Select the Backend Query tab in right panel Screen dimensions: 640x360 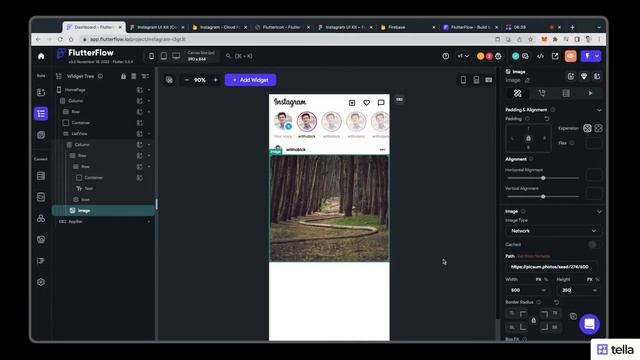coord(566,93)
